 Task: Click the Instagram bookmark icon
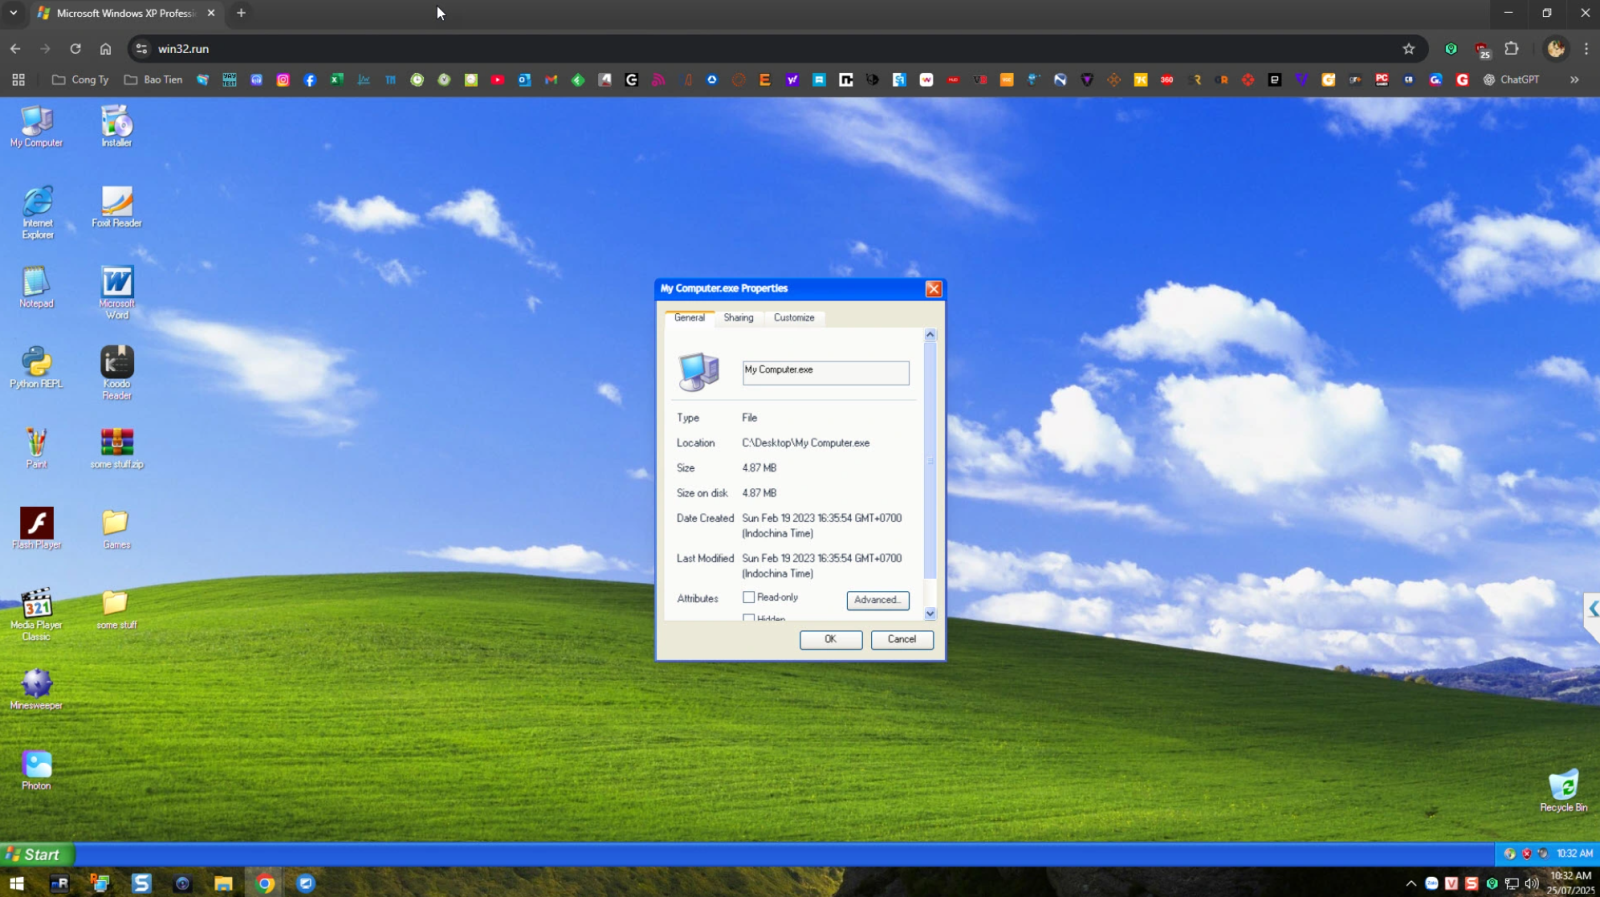pyautogui.click(x=283, y=80)
